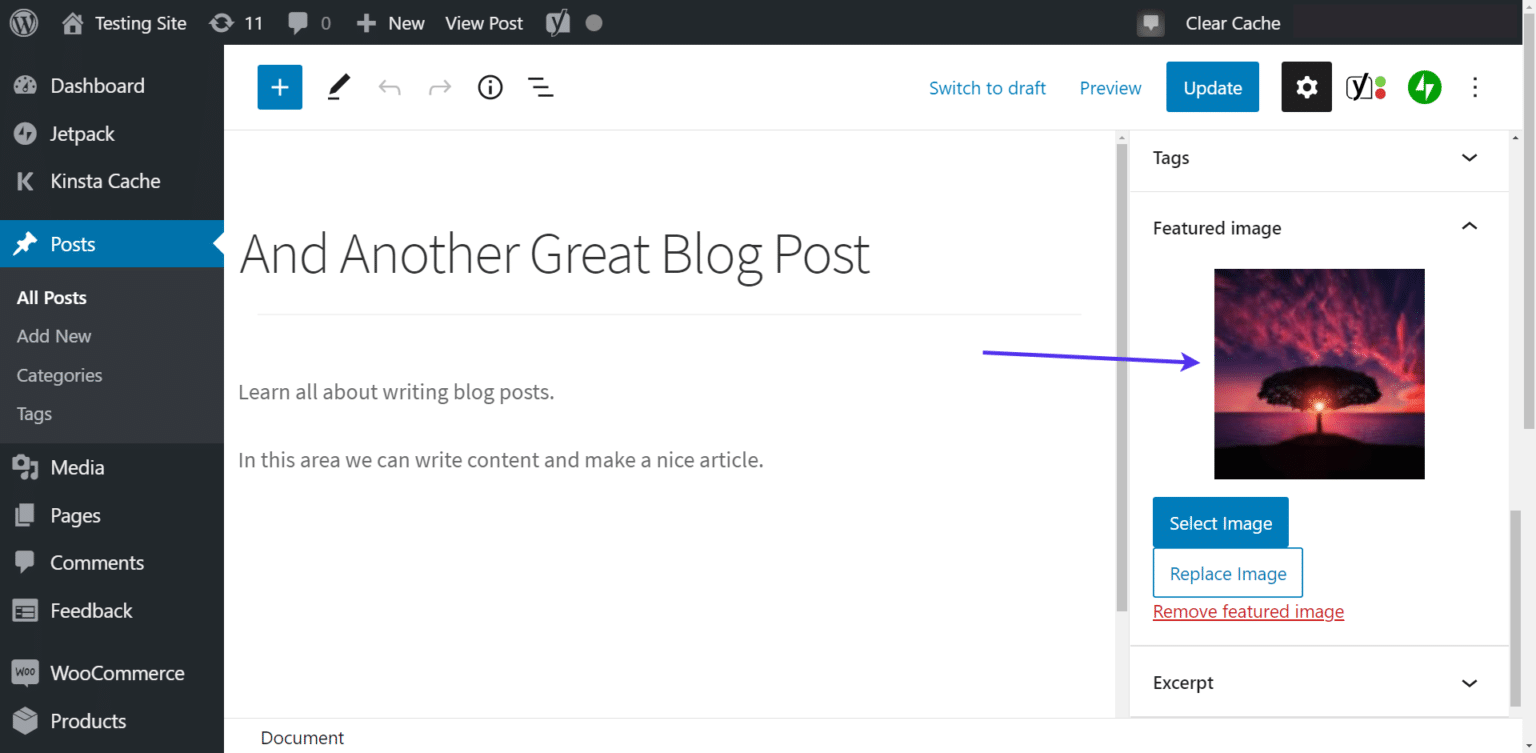Image resolution: width=1536 pixels, height=753 pixels.
Task: Open the editor Settings gear
Action: (x=1306, y=87)
